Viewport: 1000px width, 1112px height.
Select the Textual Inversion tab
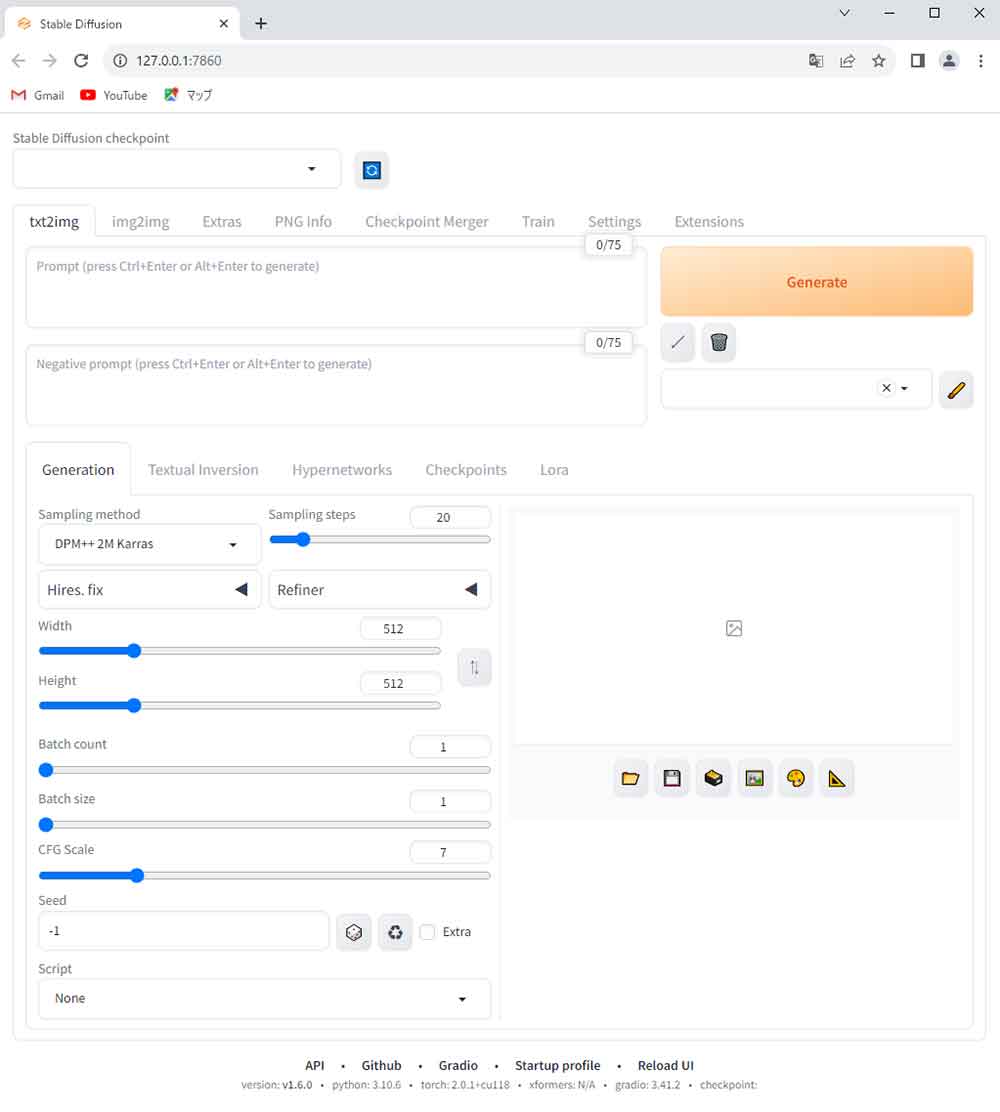pyautogui.click(x=204, y=470)
